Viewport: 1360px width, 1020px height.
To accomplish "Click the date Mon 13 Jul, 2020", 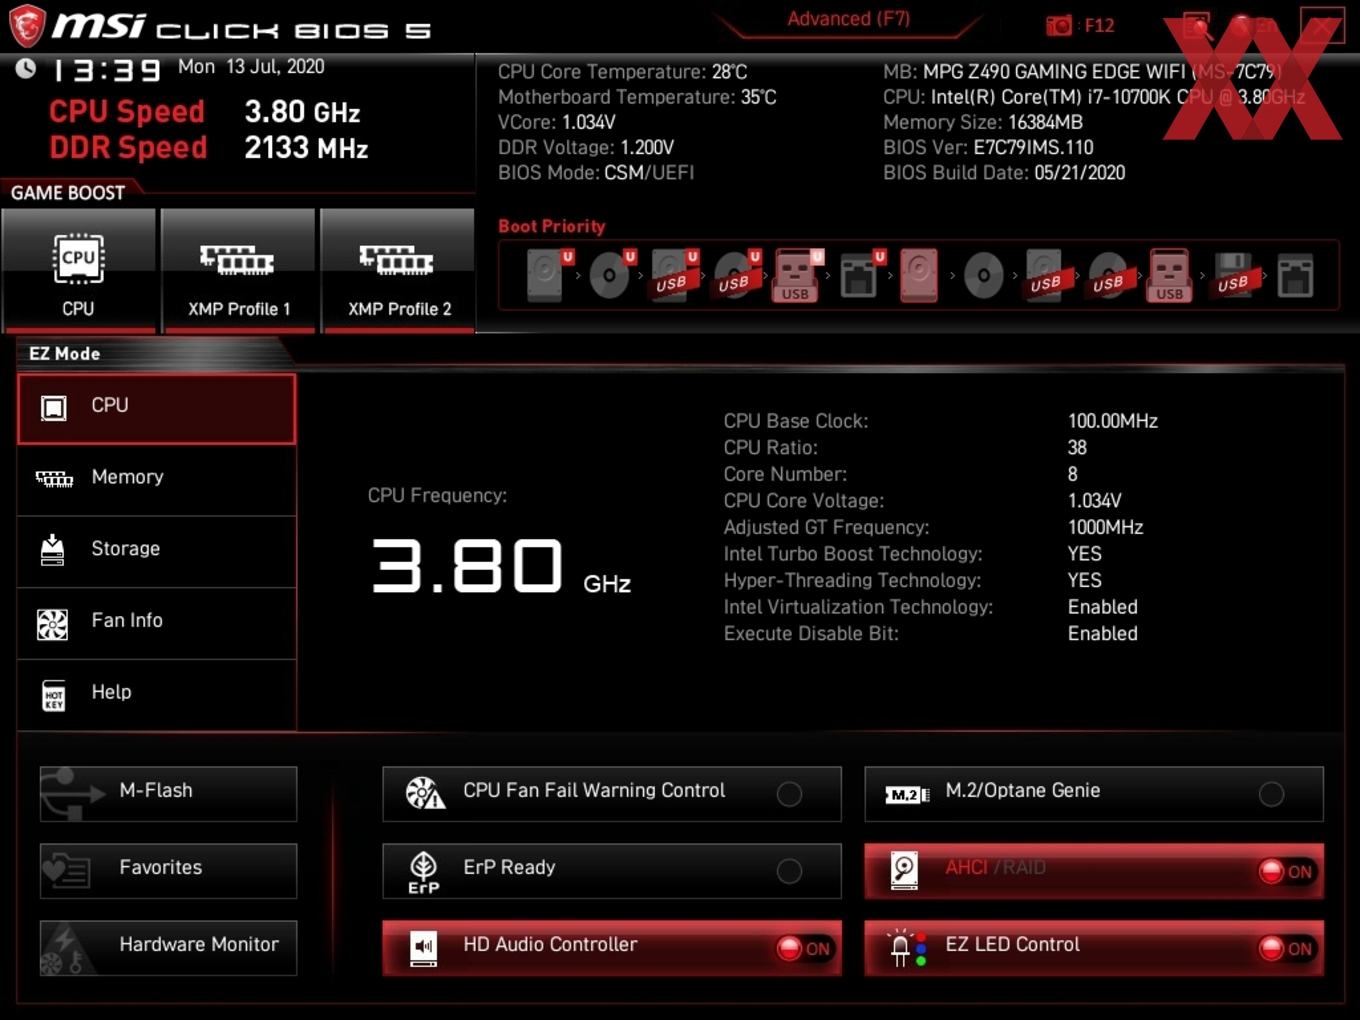I will (251, 67).
